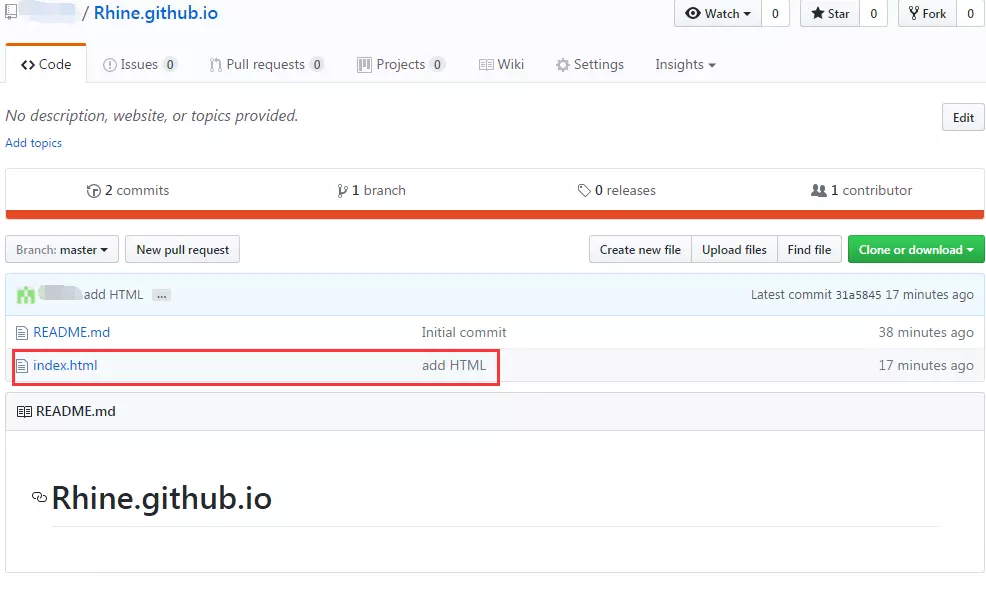Screen dimensions: 986x602
Task: Click the anchor link icon beside Rhine.github.io heading
Action: 39,497
